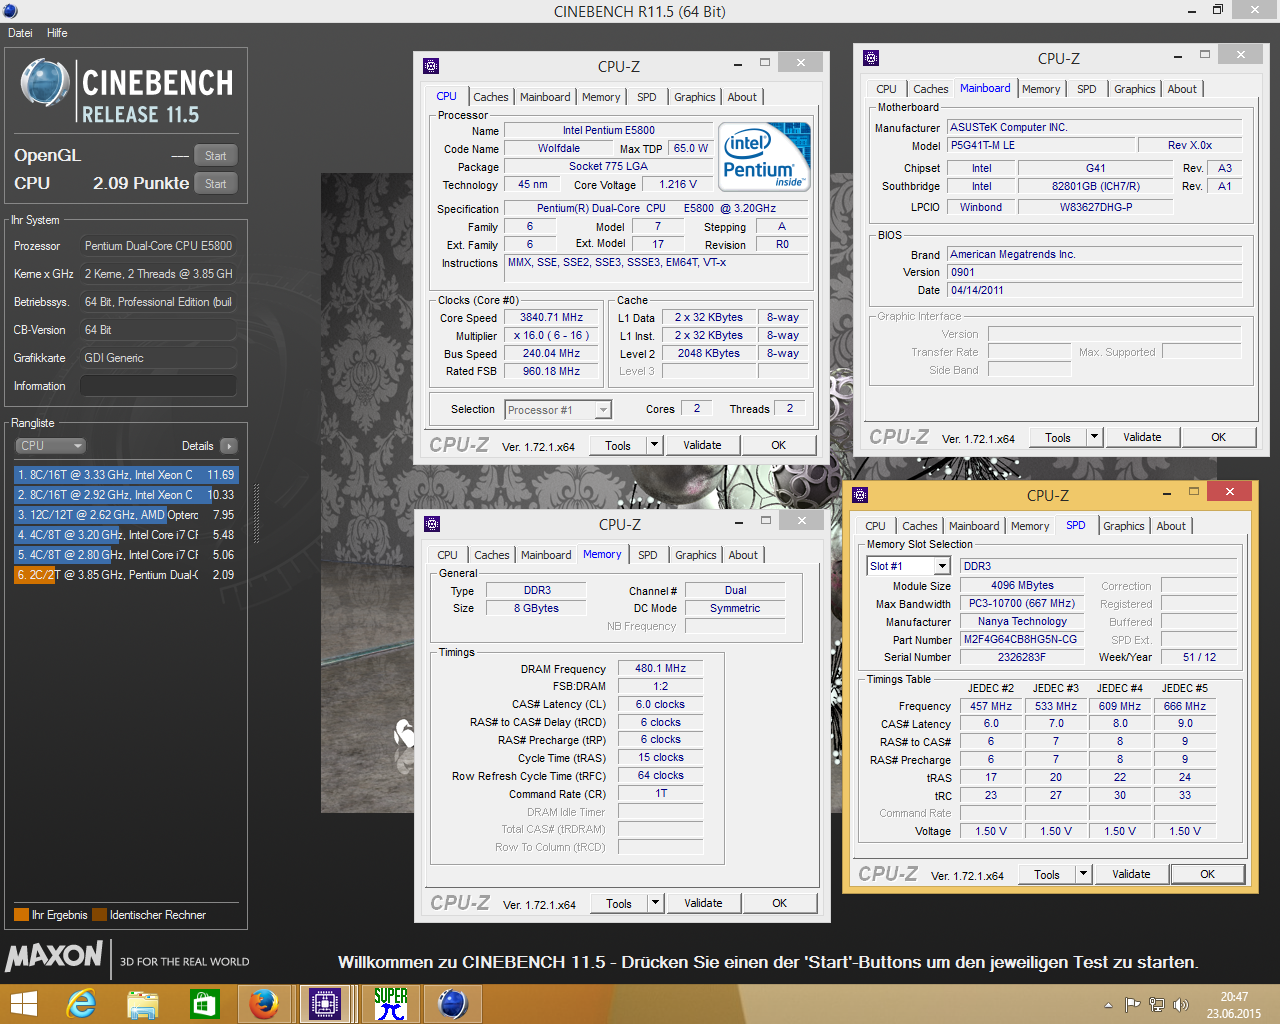This screenshot has height=1024, width=1280.
Task: Open the CPU dropdown in the Rangliste
Action: [50, 446]
